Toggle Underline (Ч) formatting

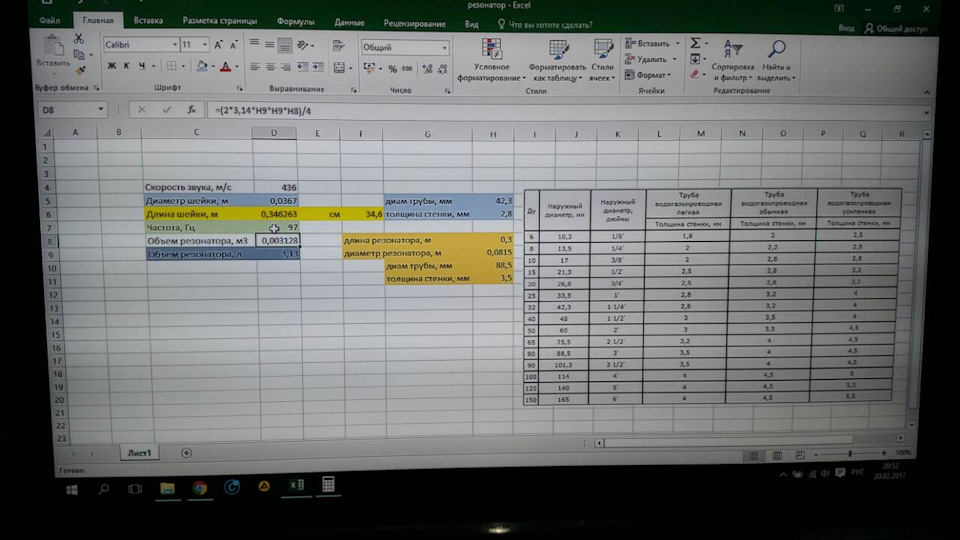click(142, 66)
